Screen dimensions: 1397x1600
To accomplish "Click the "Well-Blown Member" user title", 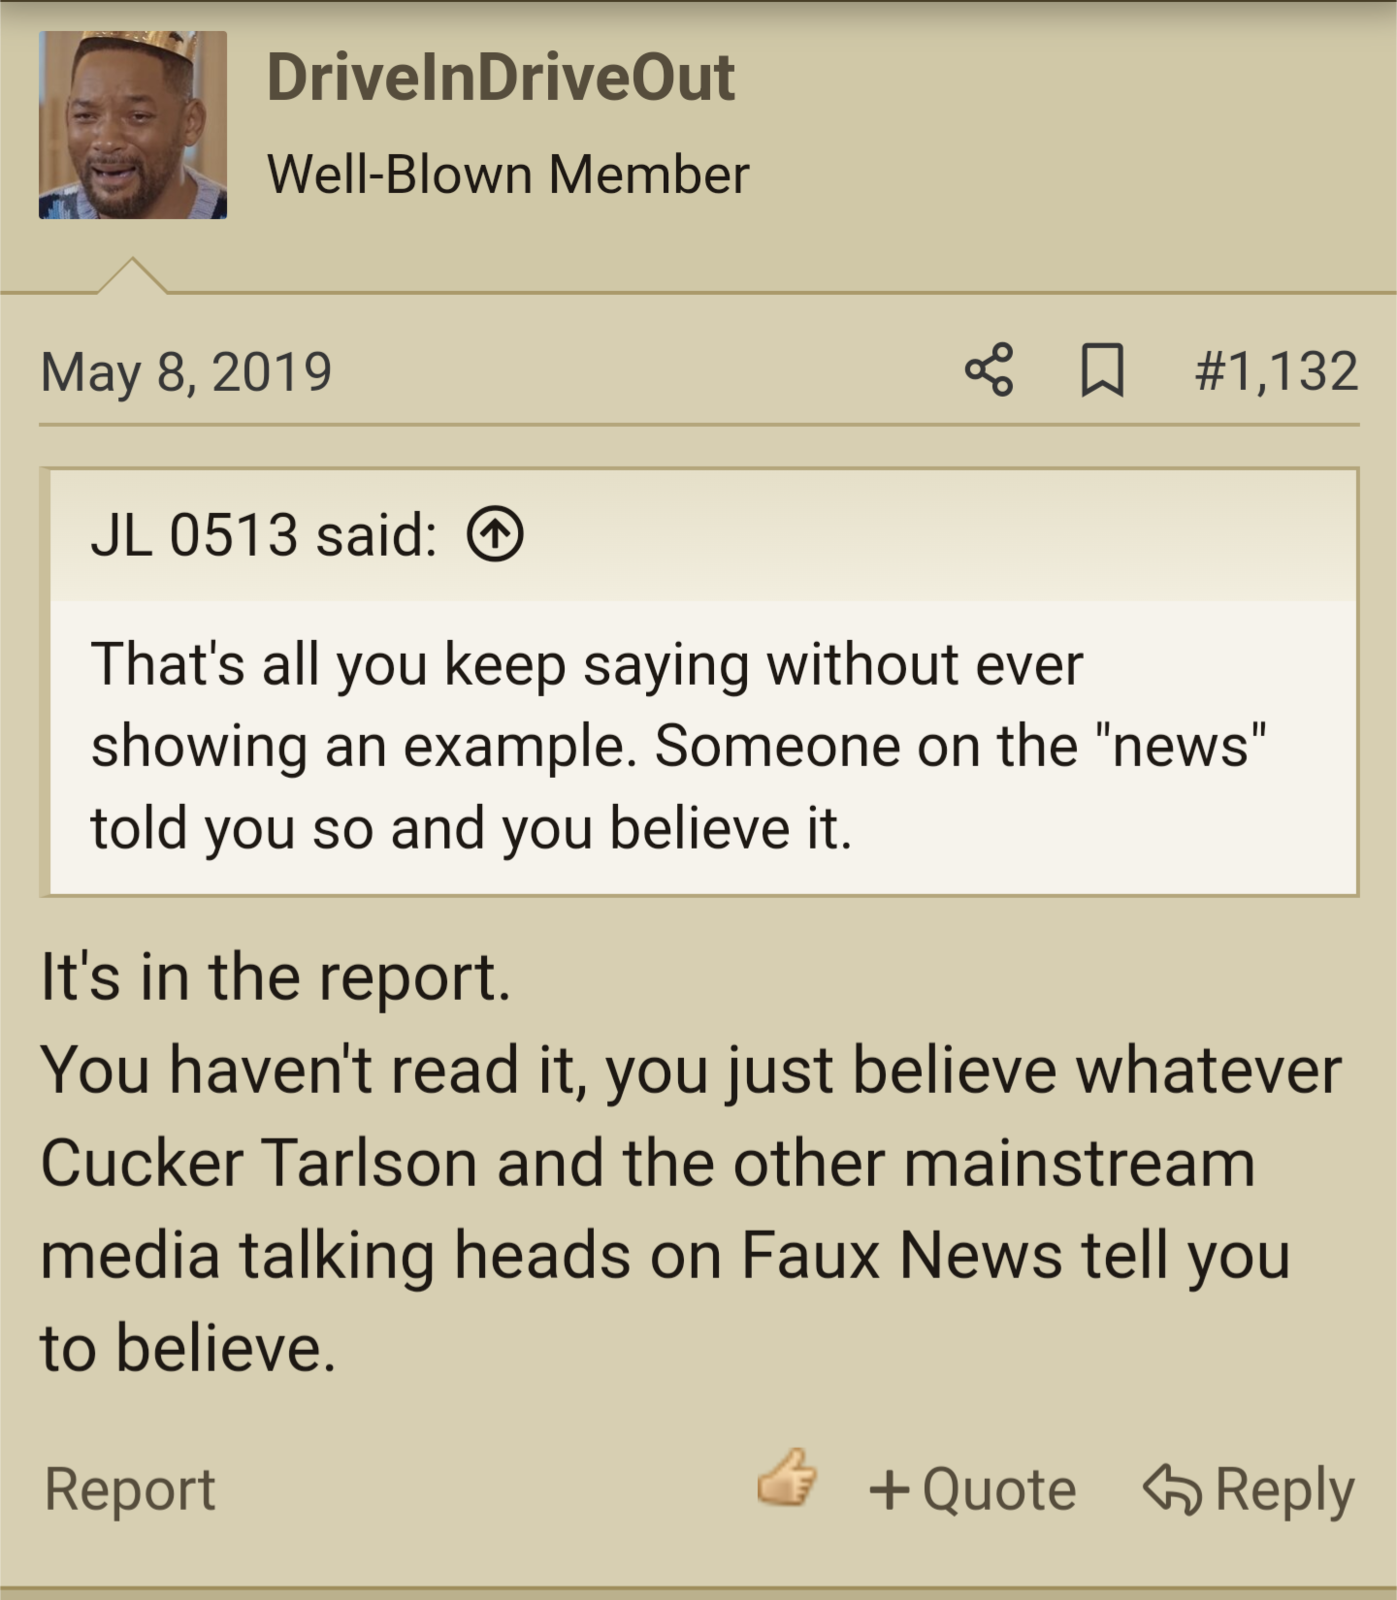I will [x=508, y=174].
